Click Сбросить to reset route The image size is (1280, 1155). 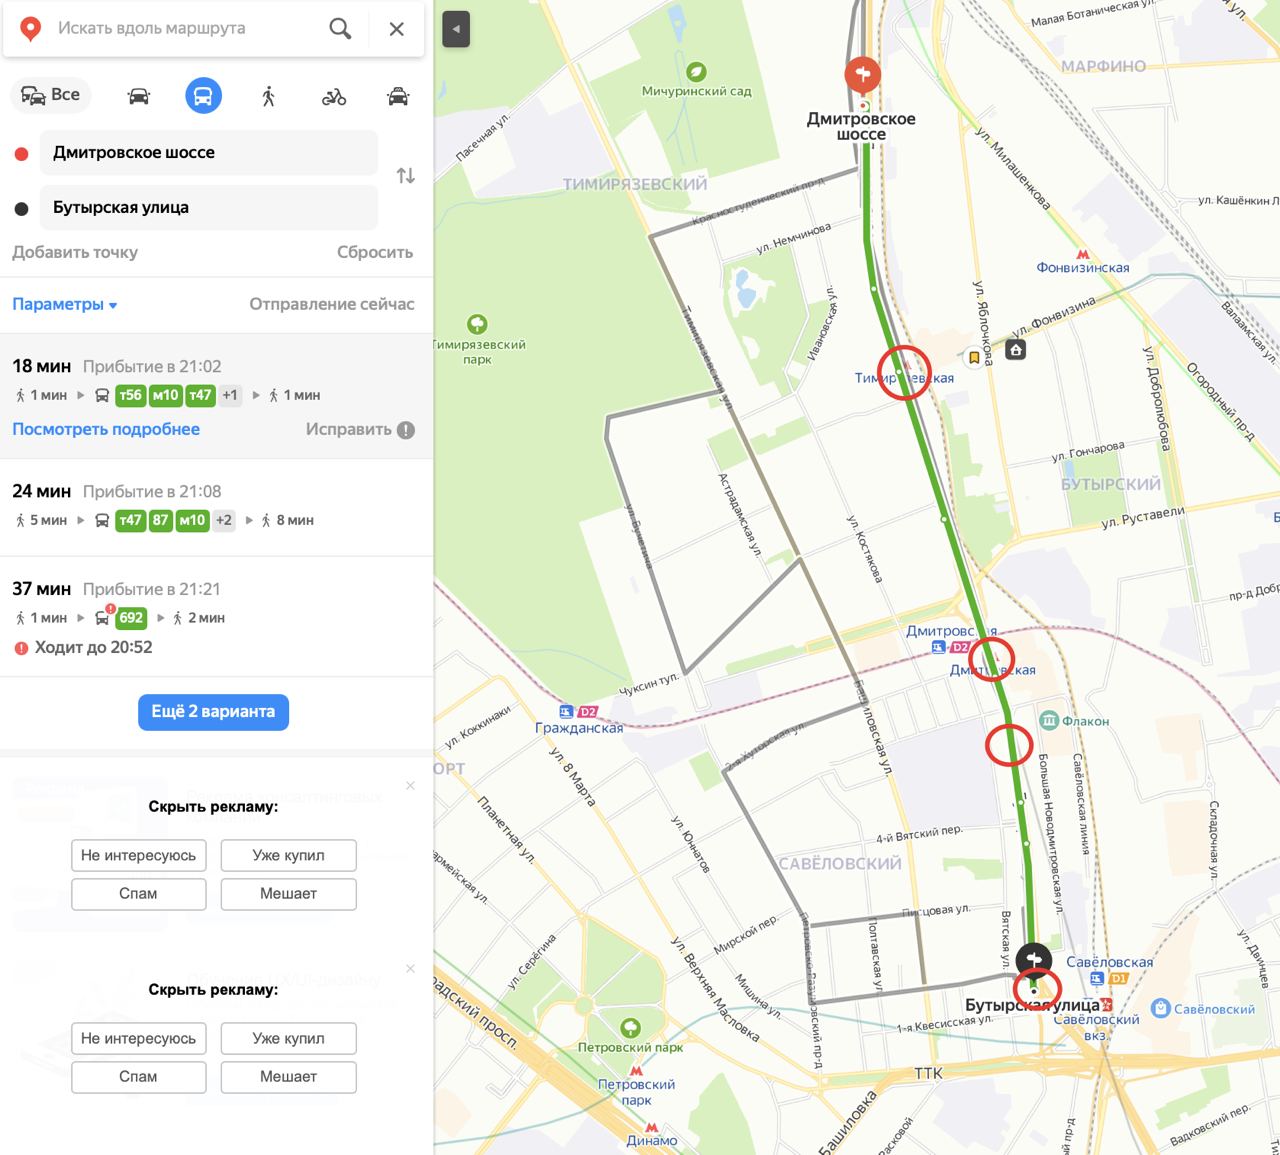(x=375, y=252)
